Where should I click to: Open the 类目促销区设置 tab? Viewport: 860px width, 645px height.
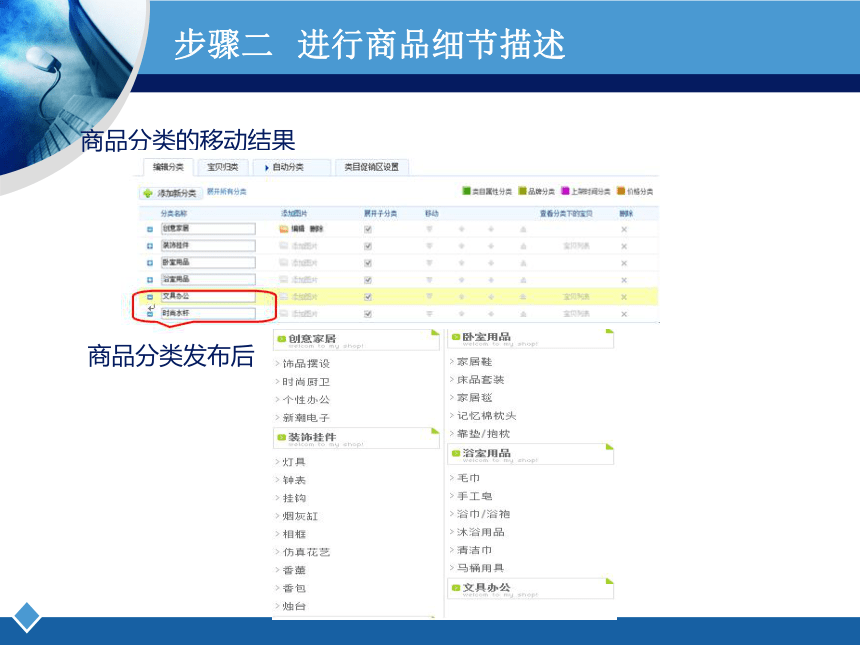(371, 167)
